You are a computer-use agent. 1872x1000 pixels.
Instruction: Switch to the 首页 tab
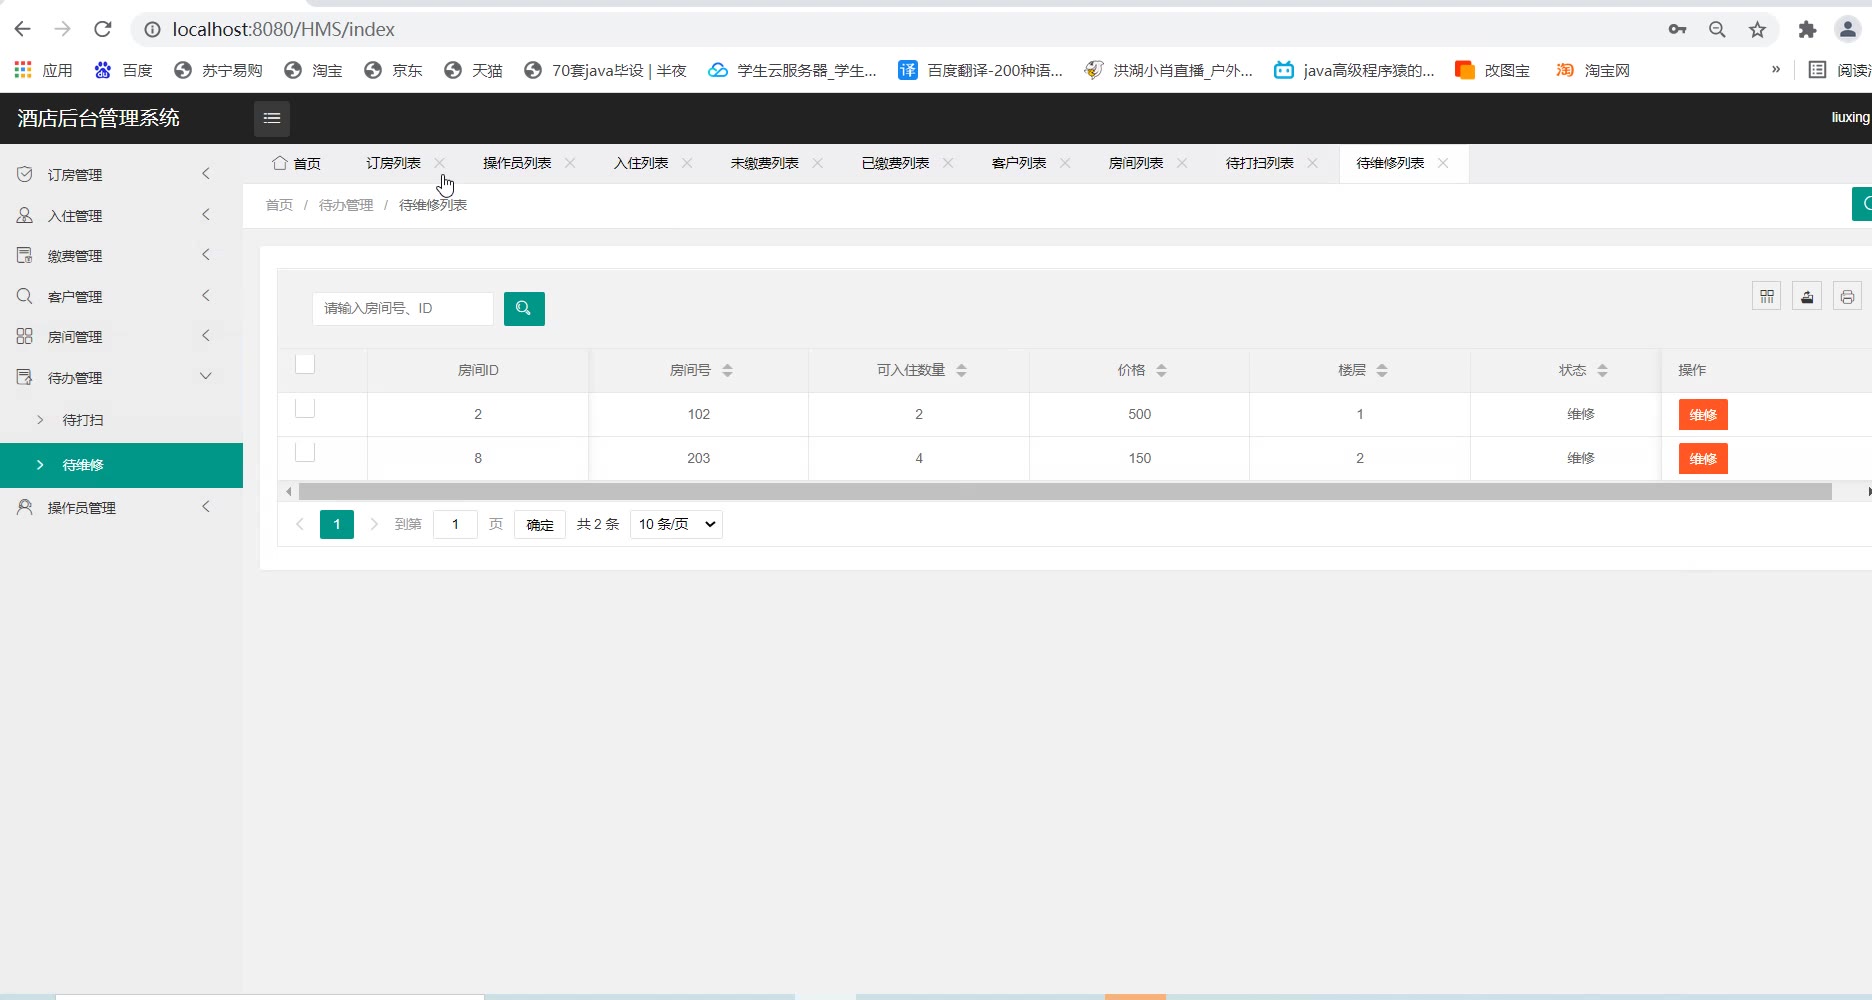click(x=297, y=163)
